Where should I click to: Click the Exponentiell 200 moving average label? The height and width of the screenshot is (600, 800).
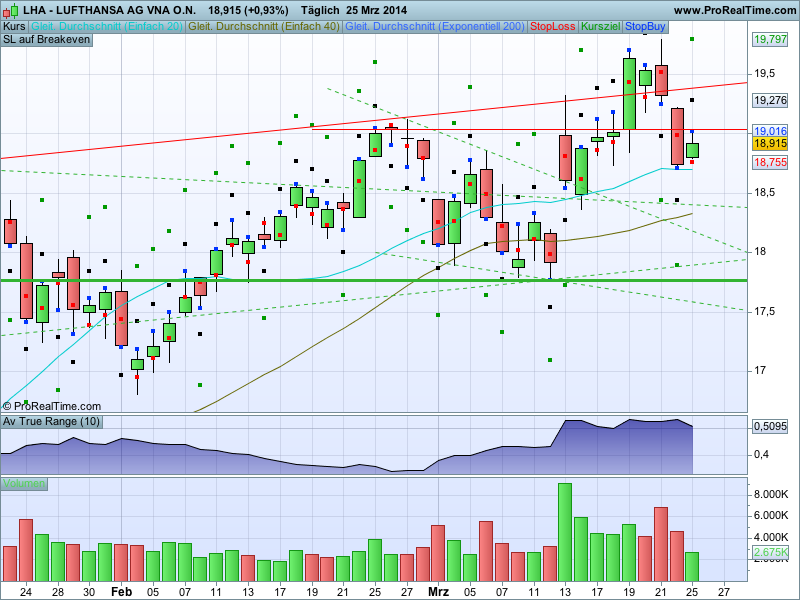pyautogui.click(x=435, y=27)
